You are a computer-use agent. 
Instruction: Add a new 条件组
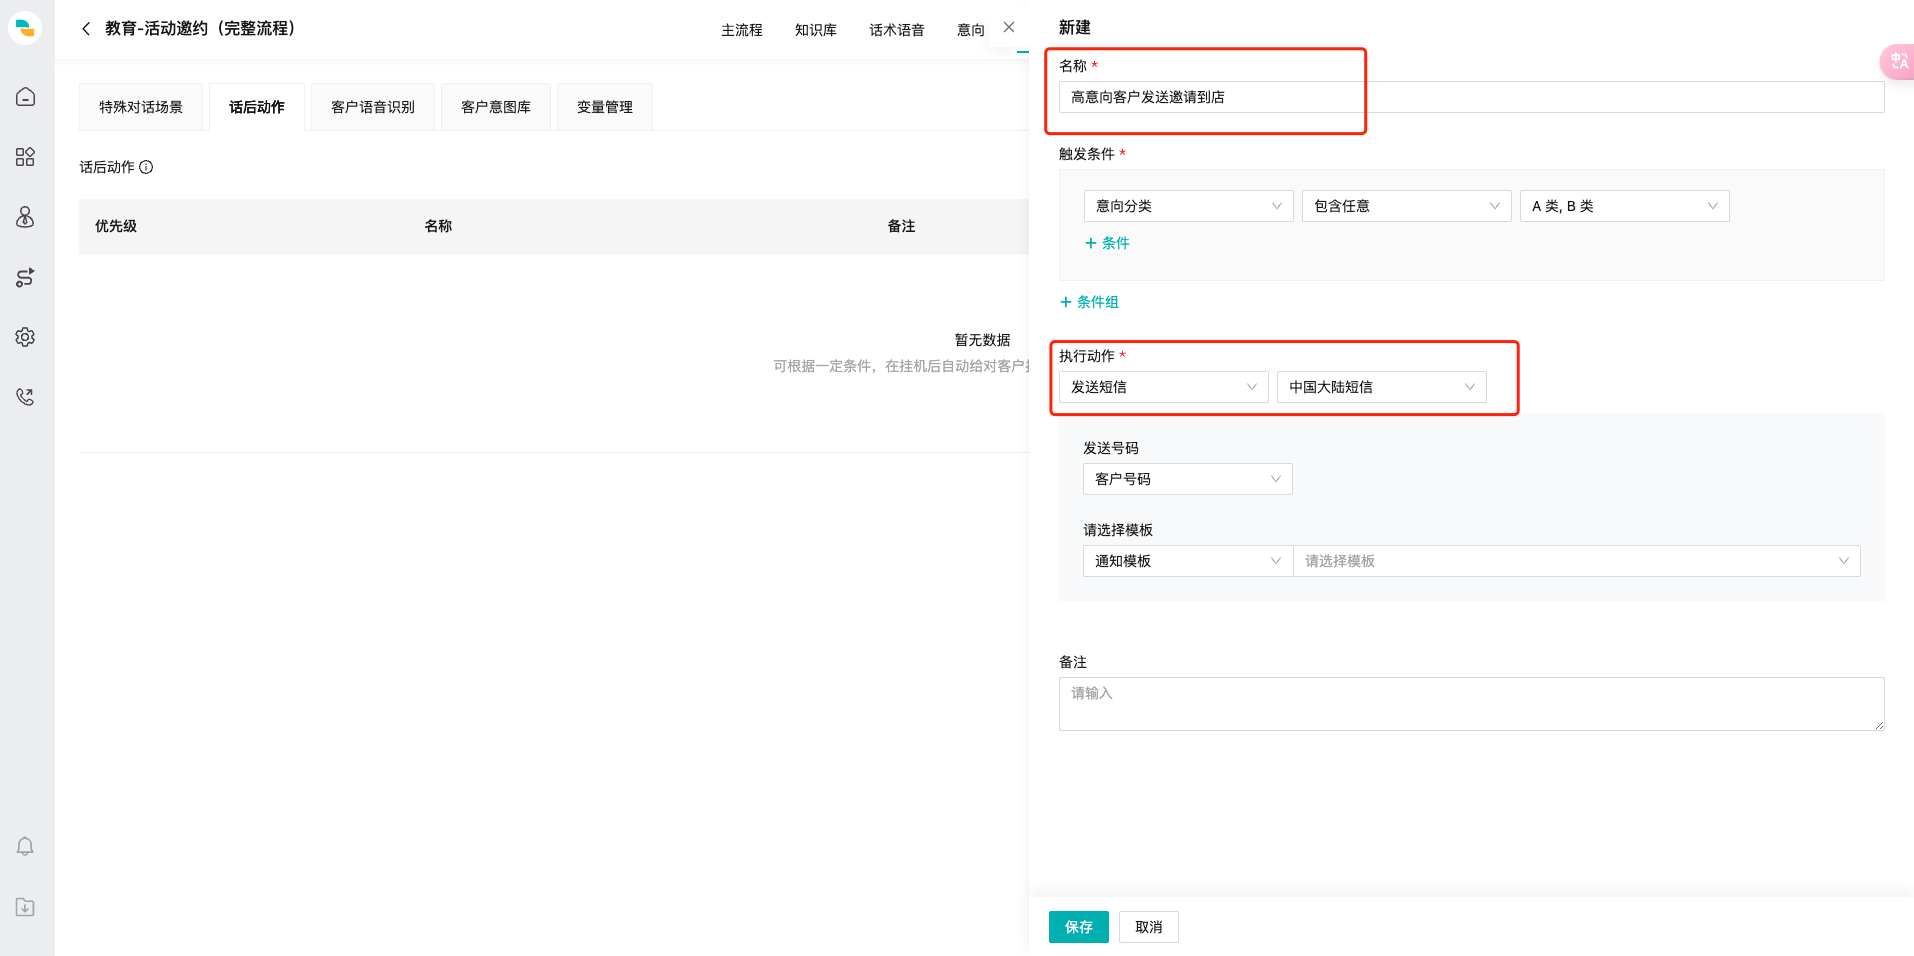[x=1089, y=302]
